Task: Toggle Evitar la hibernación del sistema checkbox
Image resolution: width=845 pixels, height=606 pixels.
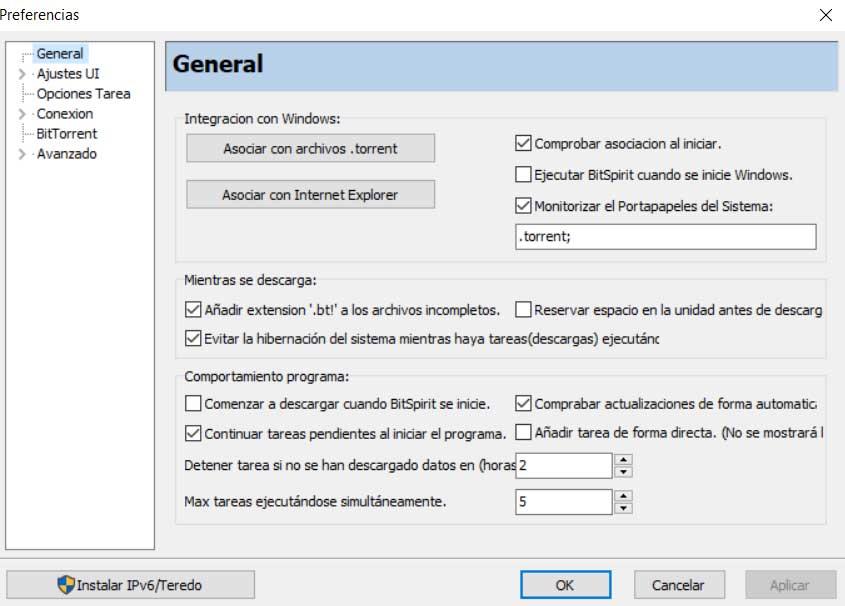Action: pos(193,338)
